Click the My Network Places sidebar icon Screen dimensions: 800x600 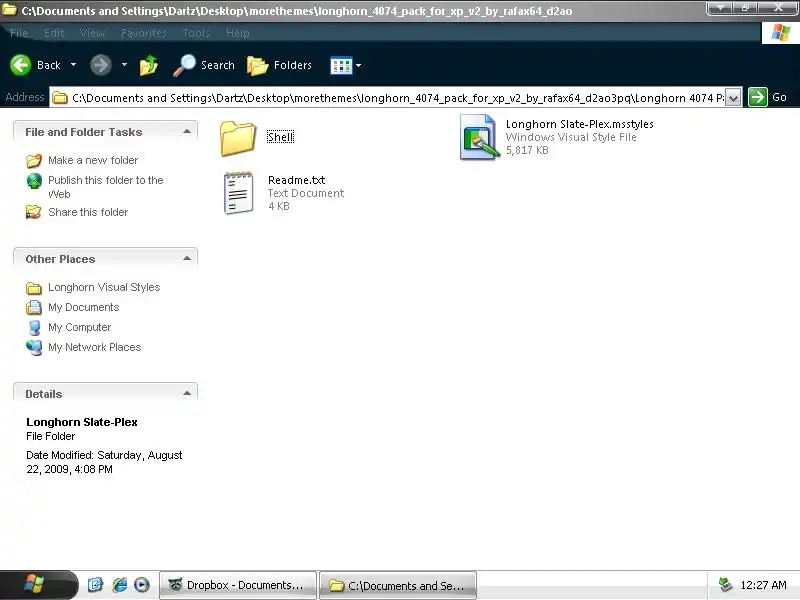tap(34, 347)
